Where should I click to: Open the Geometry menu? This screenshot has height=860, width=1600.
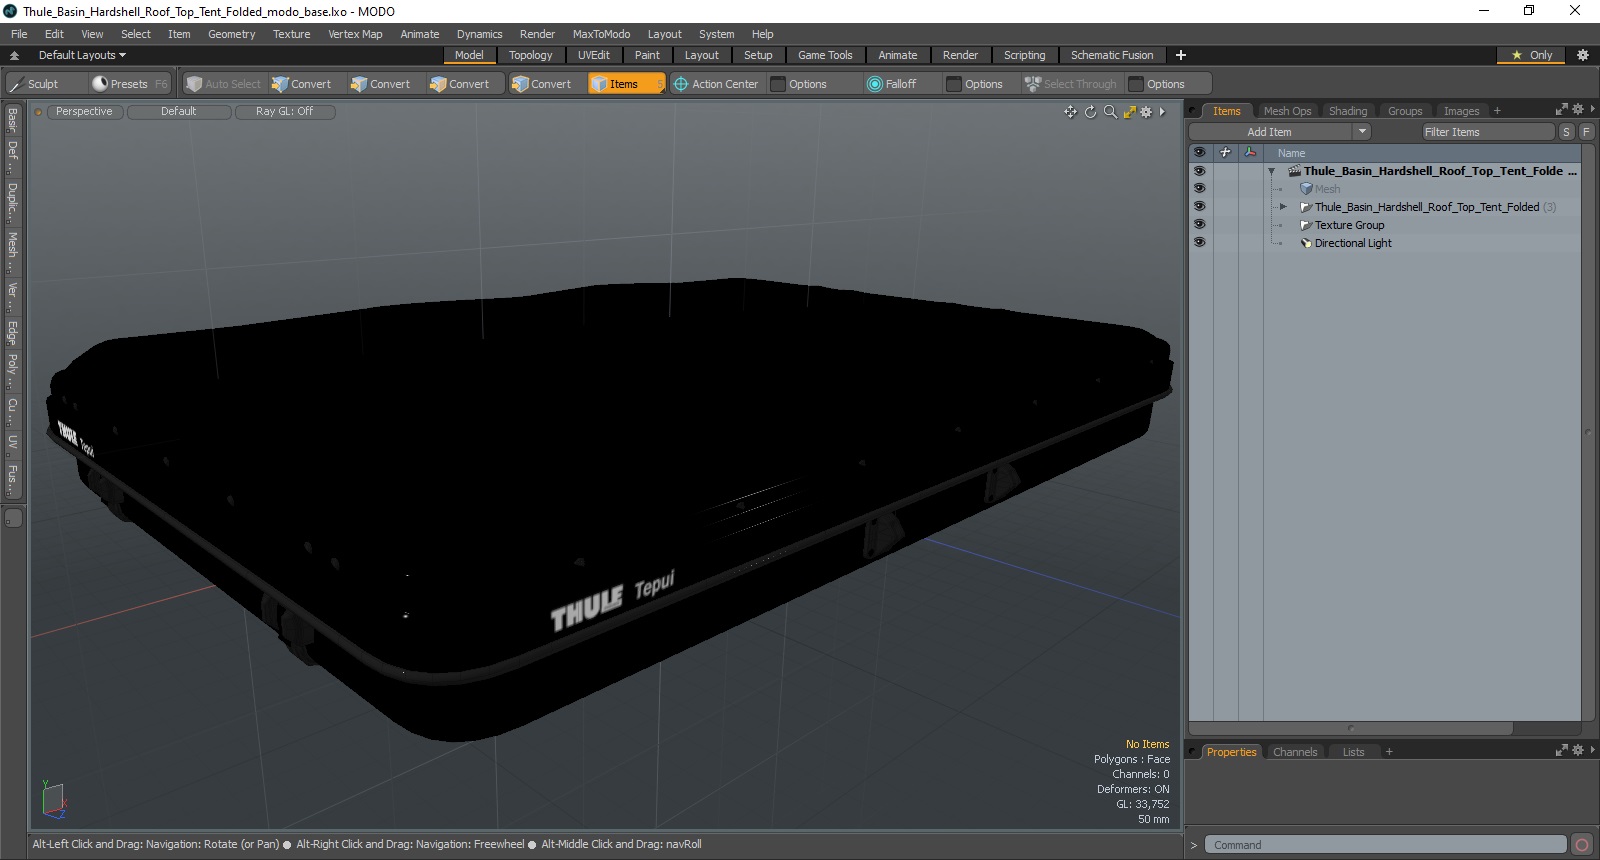(x=231, y=34)
